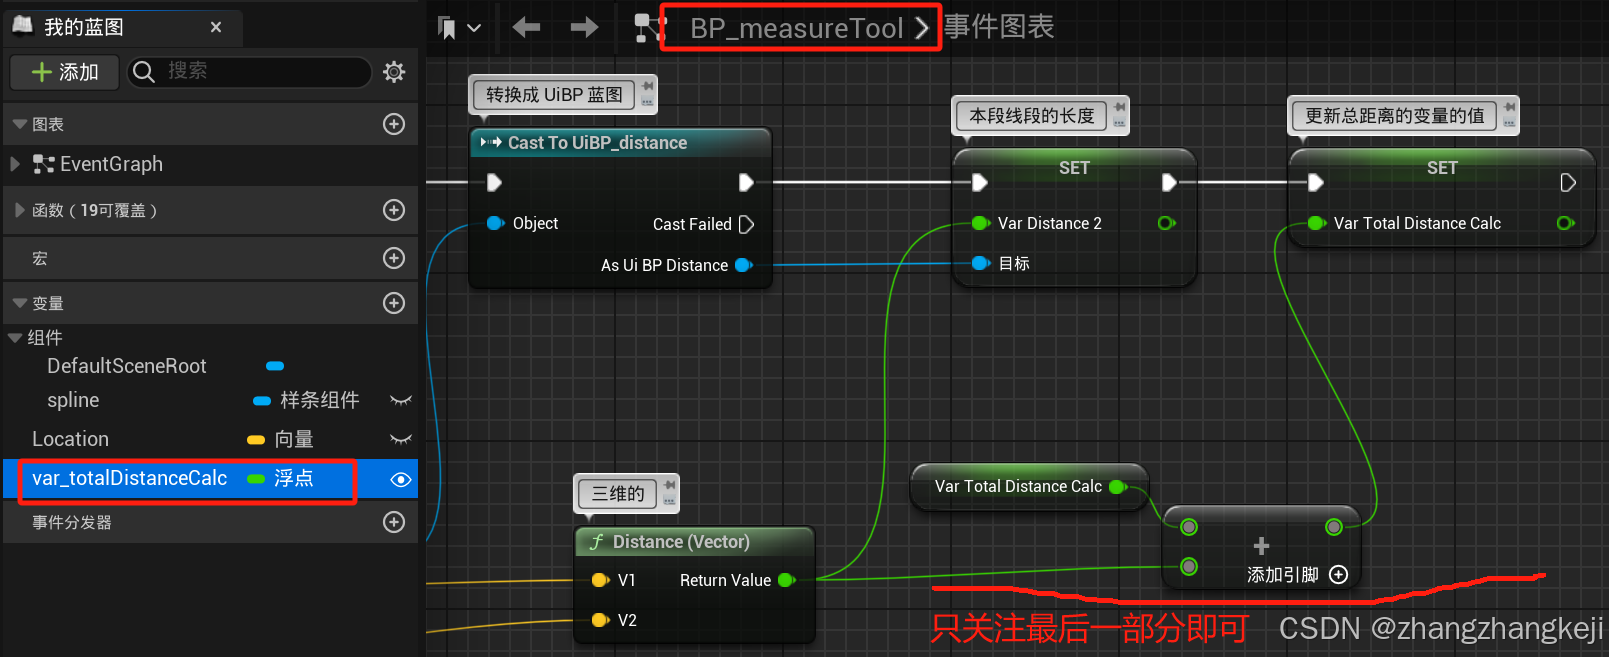The image size is (1609, 657).
Task: Click exec input pin of Cast node
Action: pyautogui.click(x=494, y=182)
